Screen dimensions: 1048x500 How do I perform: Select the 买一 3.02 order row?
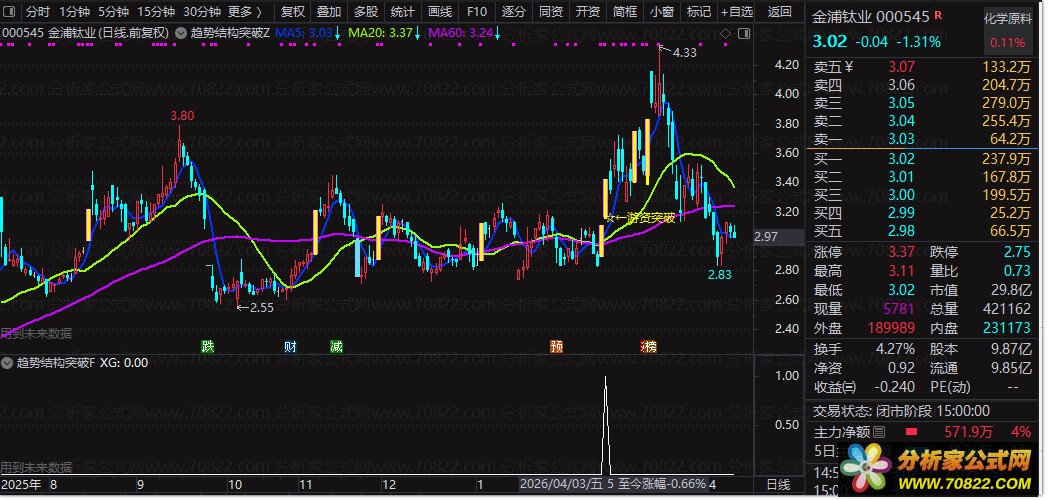click(x=923, y=159)
